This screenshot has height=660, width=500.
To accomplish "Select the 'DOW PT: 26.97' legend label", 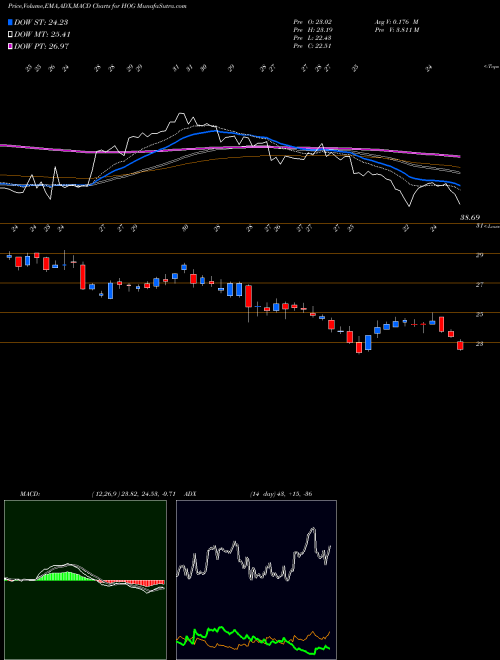I will [41, 46].
